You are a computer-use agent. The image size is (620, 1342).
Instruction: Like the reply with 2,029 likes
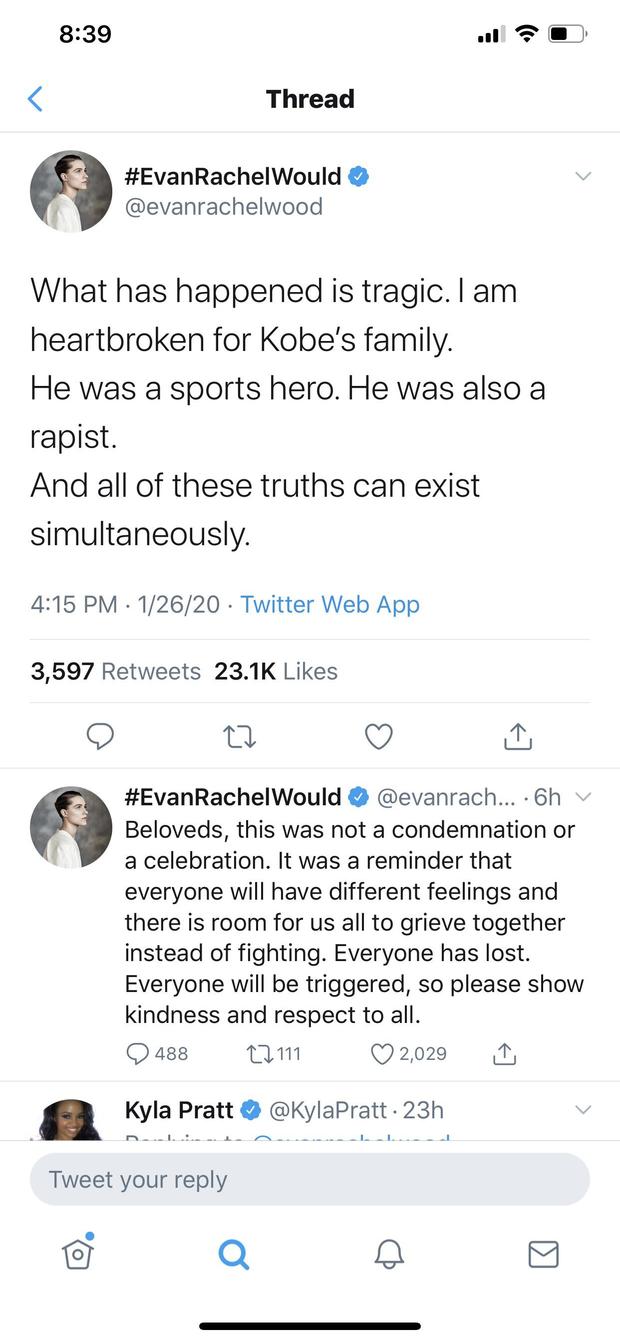[382, 1053]
